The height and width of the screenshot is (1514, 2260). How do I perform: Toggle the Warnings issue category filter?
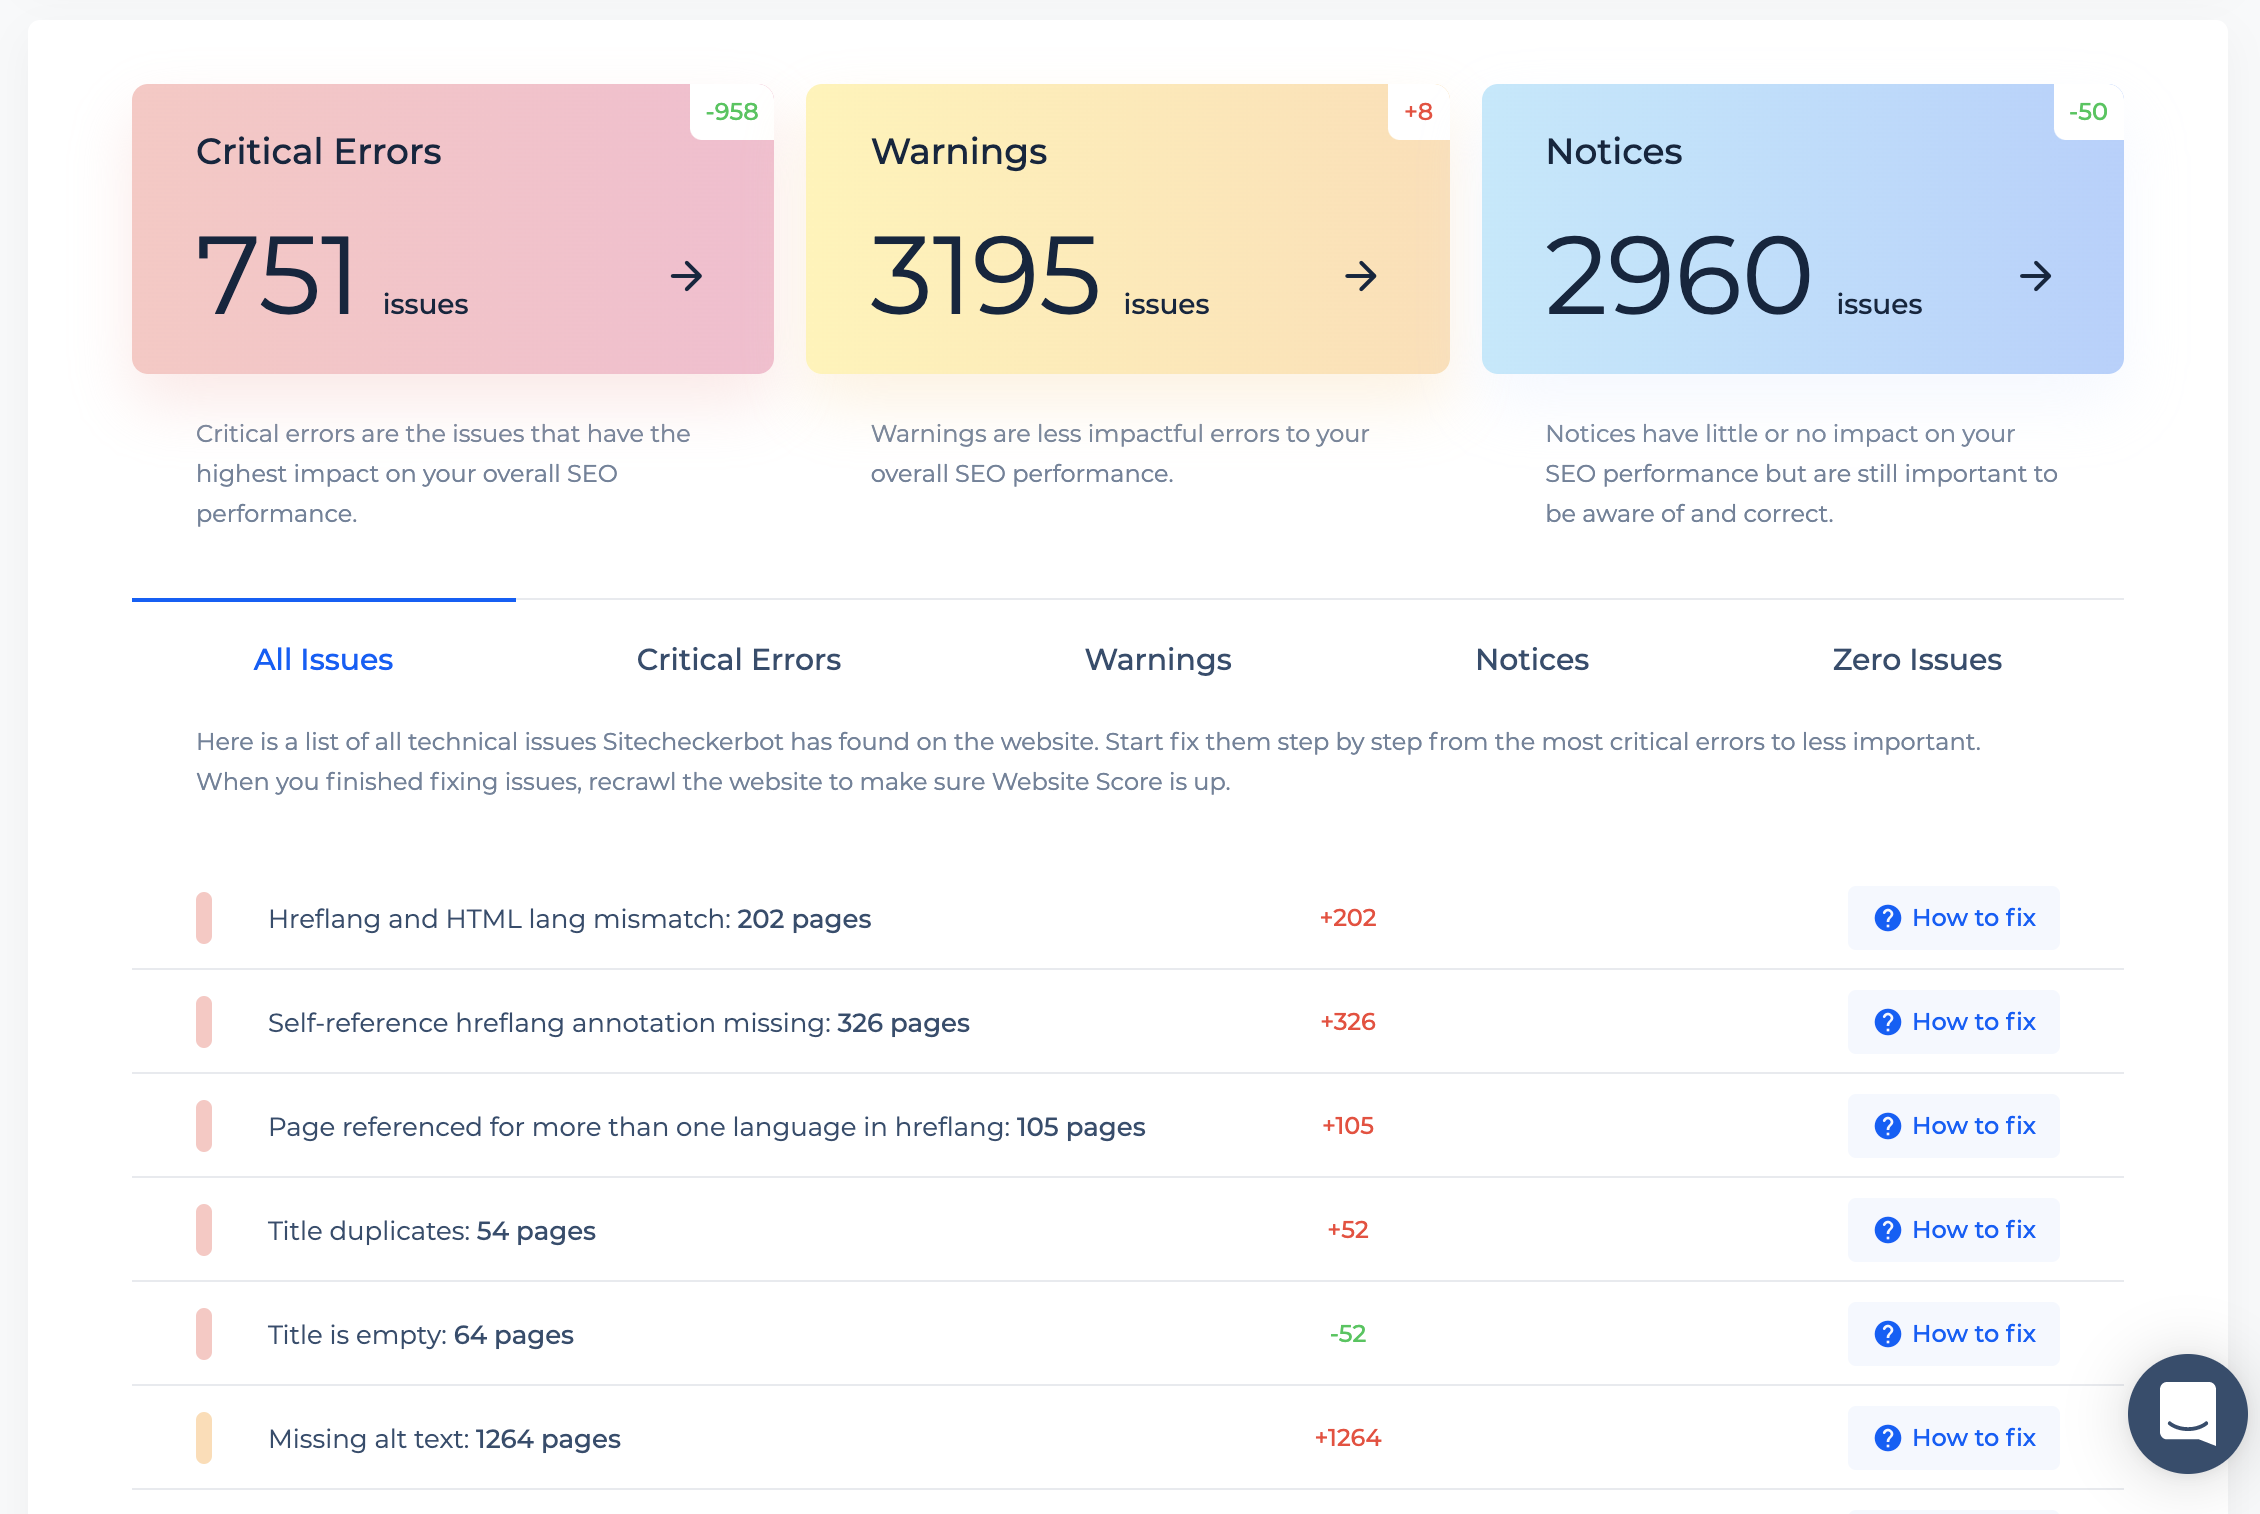(x=1159, y=659)
